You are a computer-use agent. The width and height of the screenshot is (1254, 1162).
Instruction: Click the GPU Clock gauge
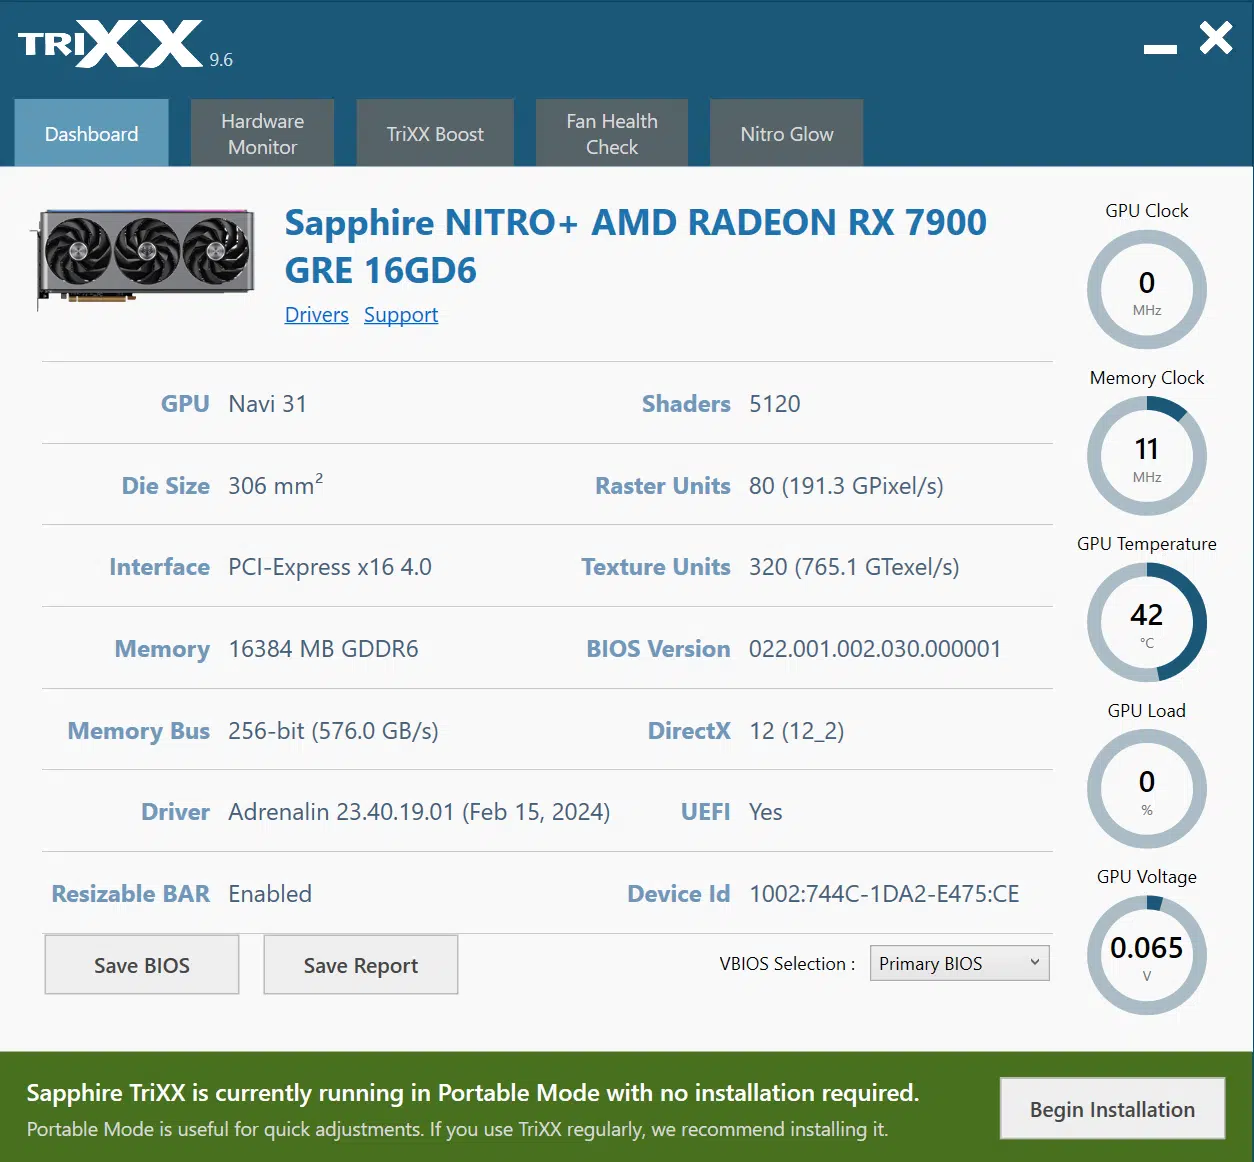pyautogui.click(x=1147, y=290)
